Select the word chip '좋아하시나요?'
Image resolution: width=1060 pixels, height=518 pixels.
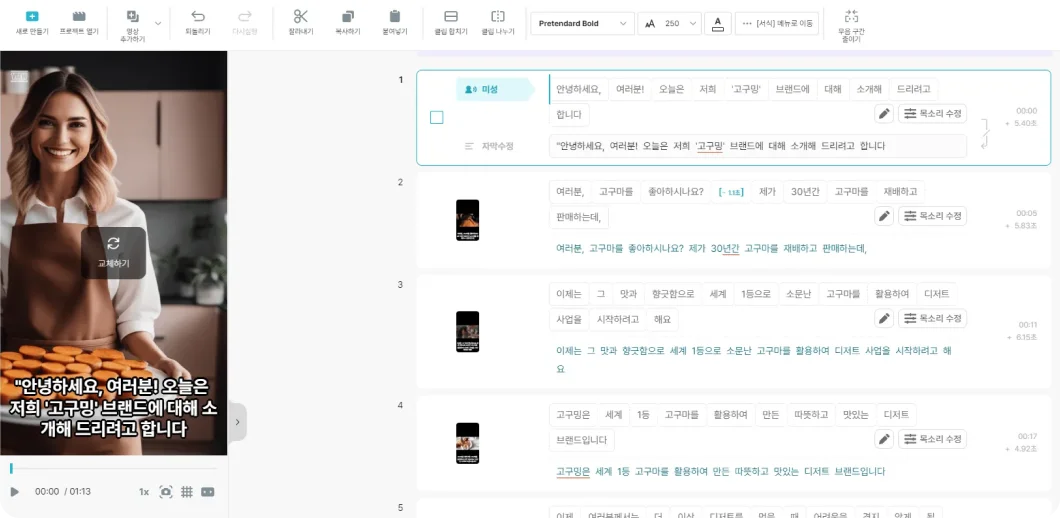coord(677,192)
